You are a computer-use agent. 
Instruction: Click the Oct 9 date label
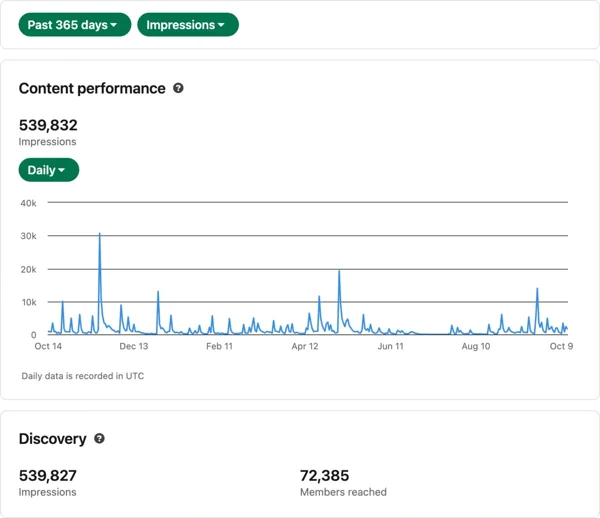[x=561, y=347]
